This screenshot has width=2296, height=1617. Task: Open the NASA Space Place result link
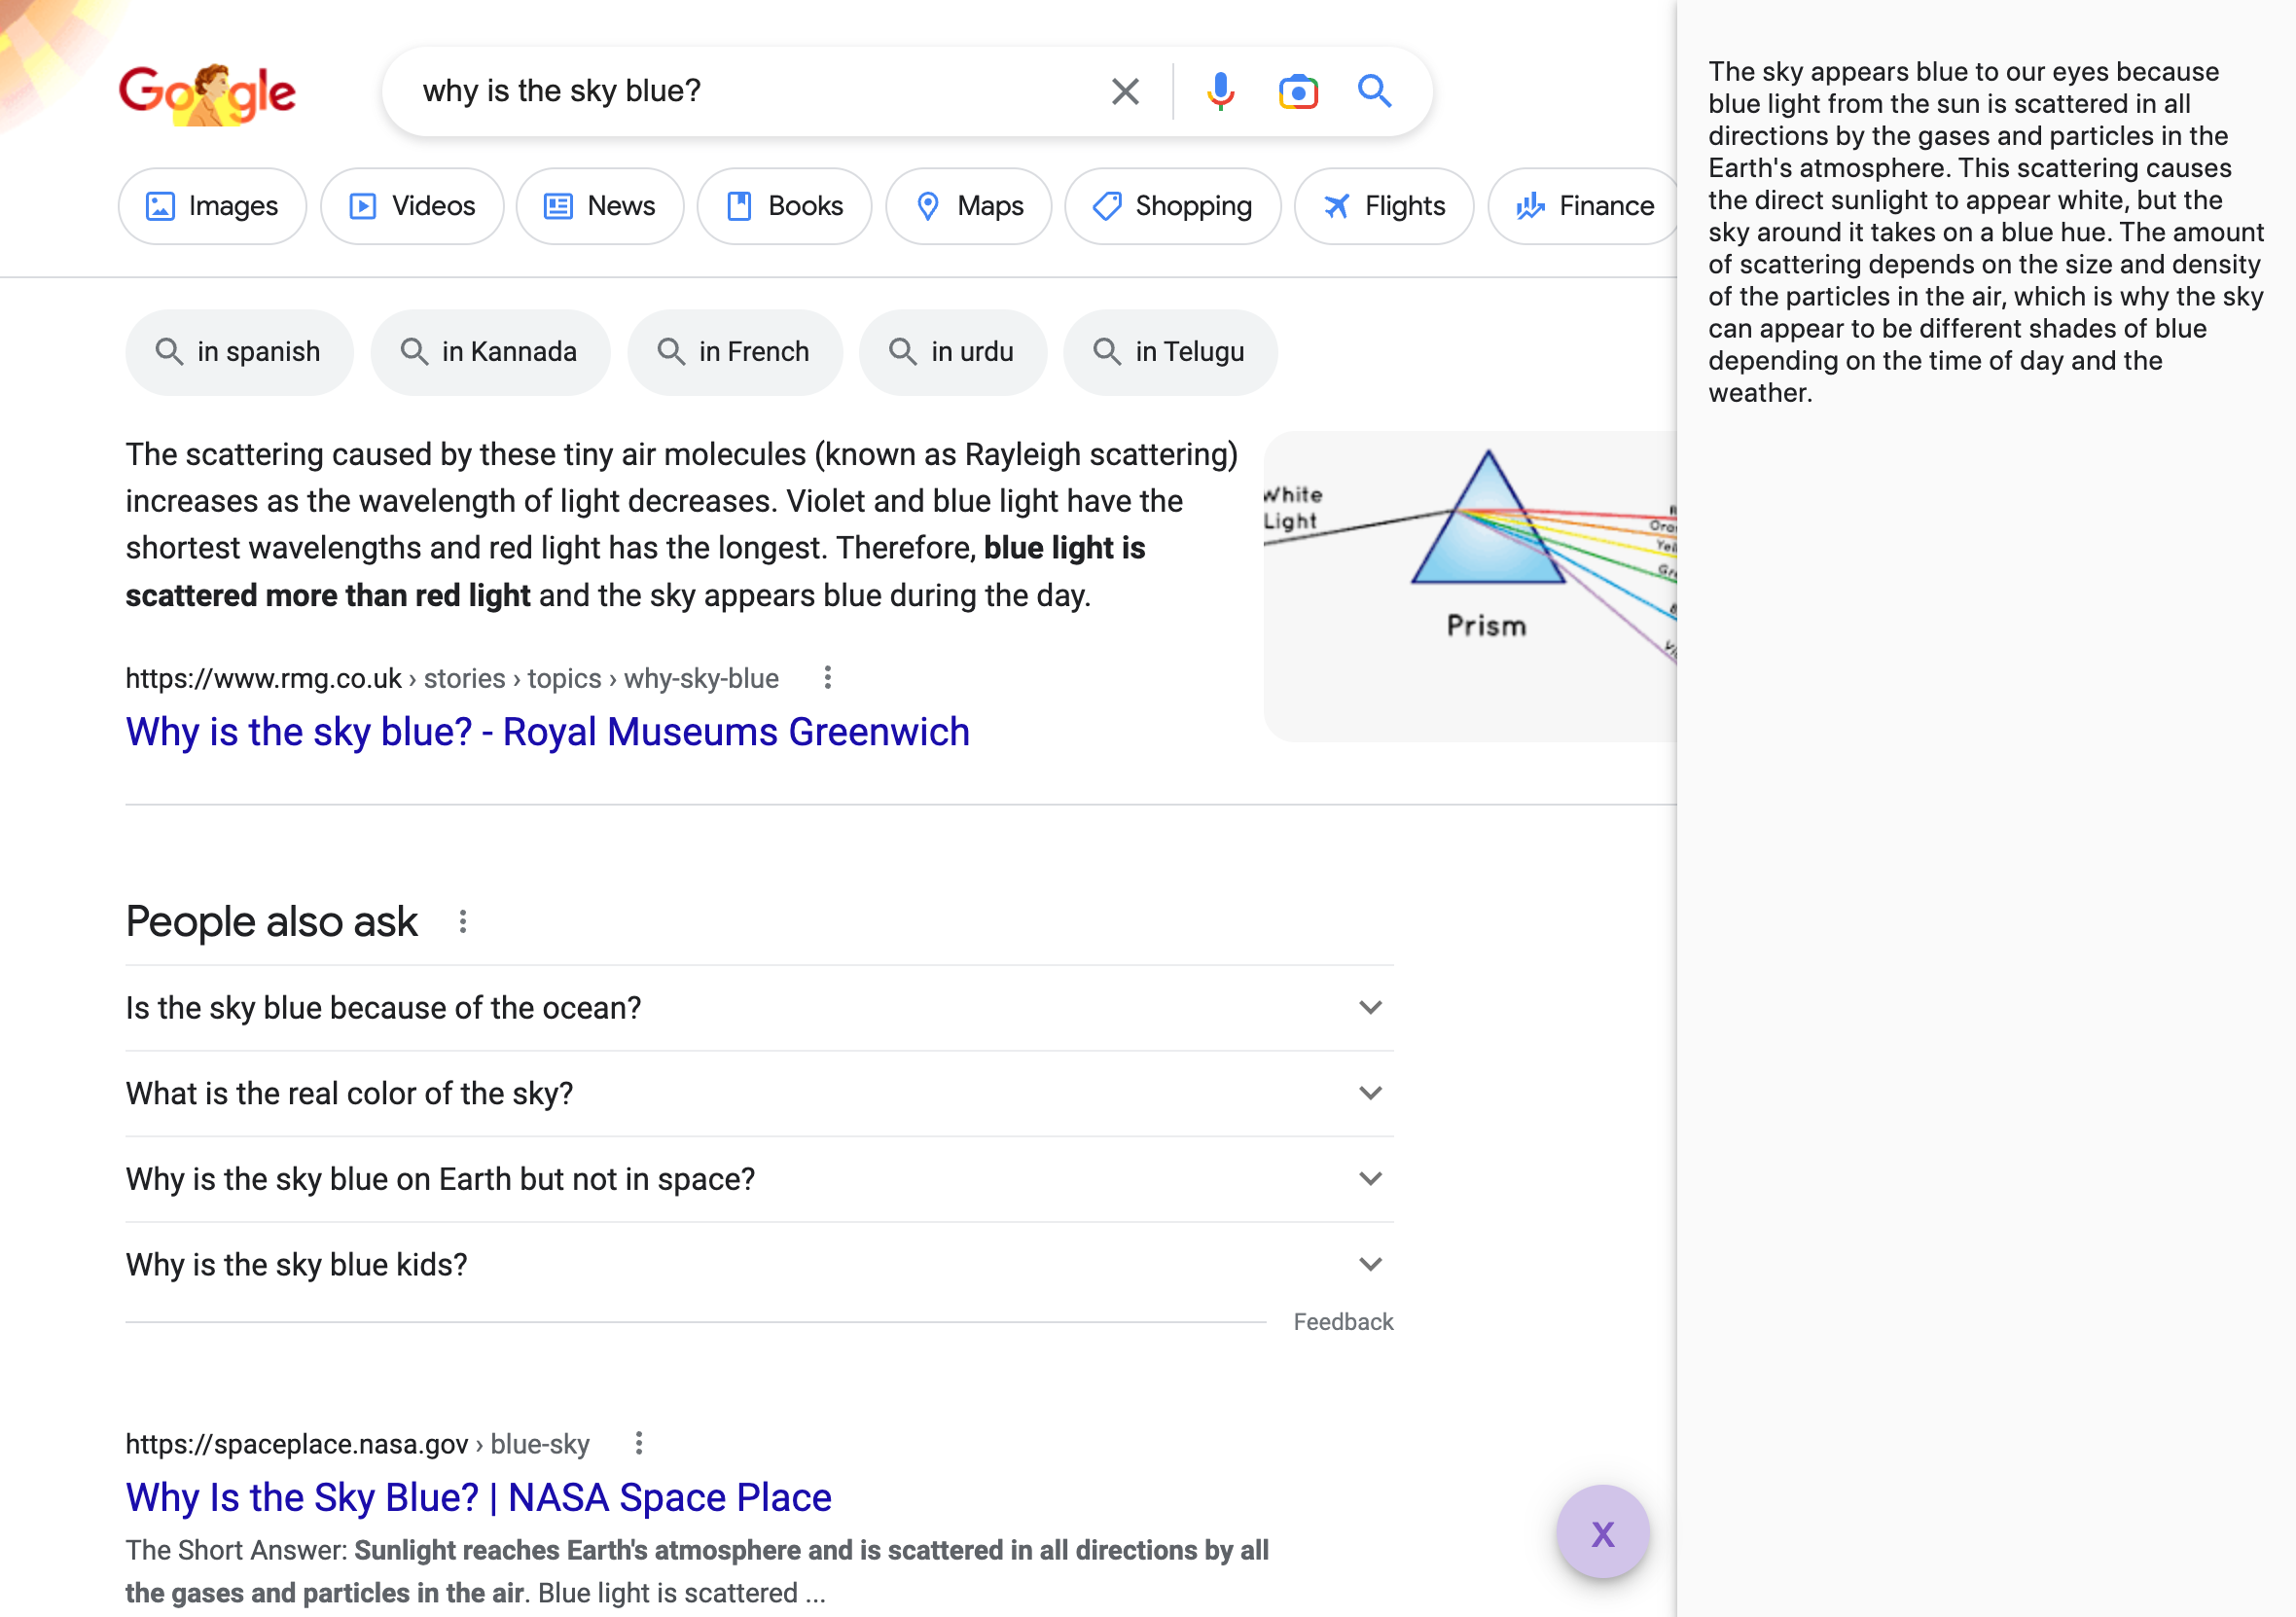pos(478,1497)
